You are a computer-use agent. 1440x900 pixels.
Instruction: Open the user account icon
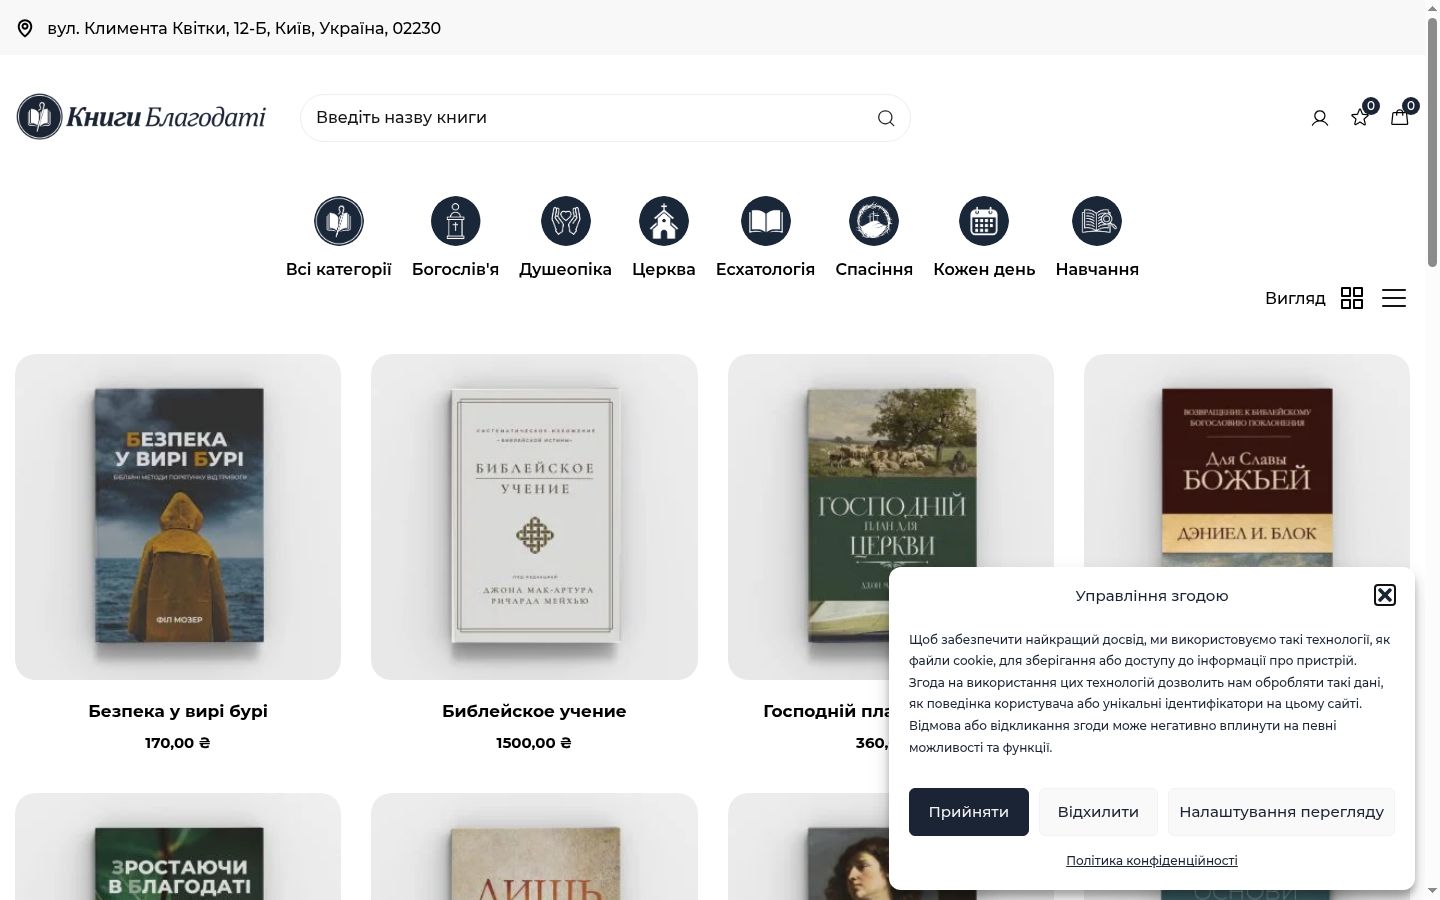click(x=1320, y=118)
